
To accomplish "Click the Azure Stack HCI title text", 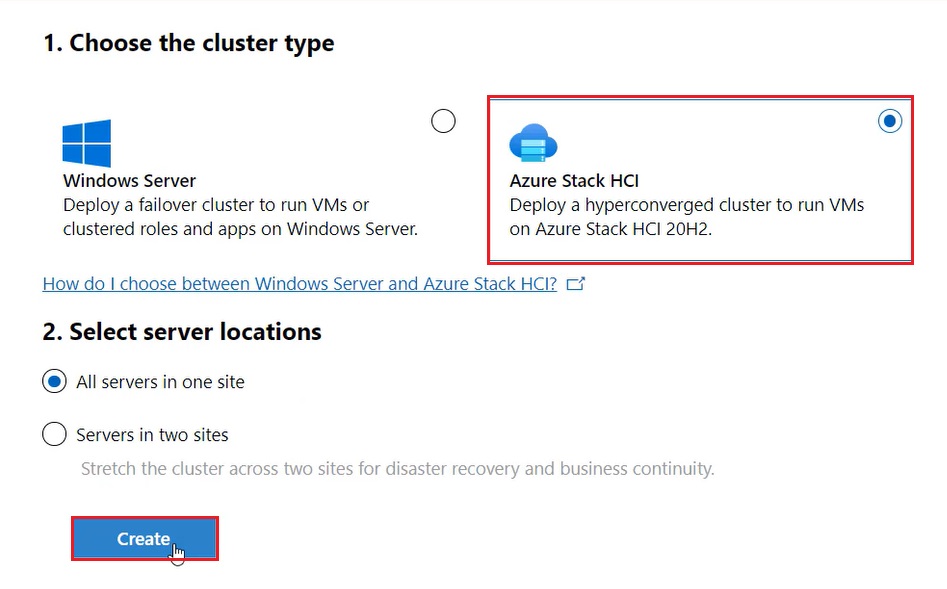I will click(x=575, y=181).
